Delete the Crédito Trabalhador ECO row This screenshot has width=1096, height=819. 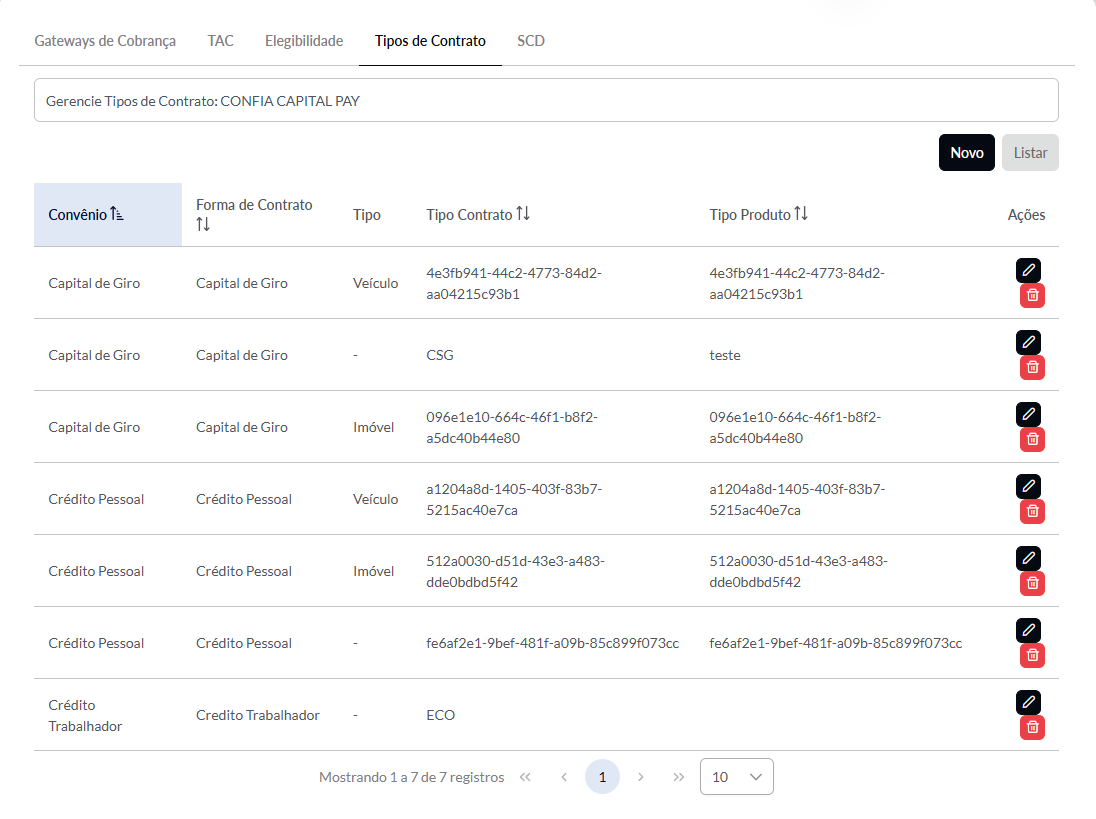1032,727
